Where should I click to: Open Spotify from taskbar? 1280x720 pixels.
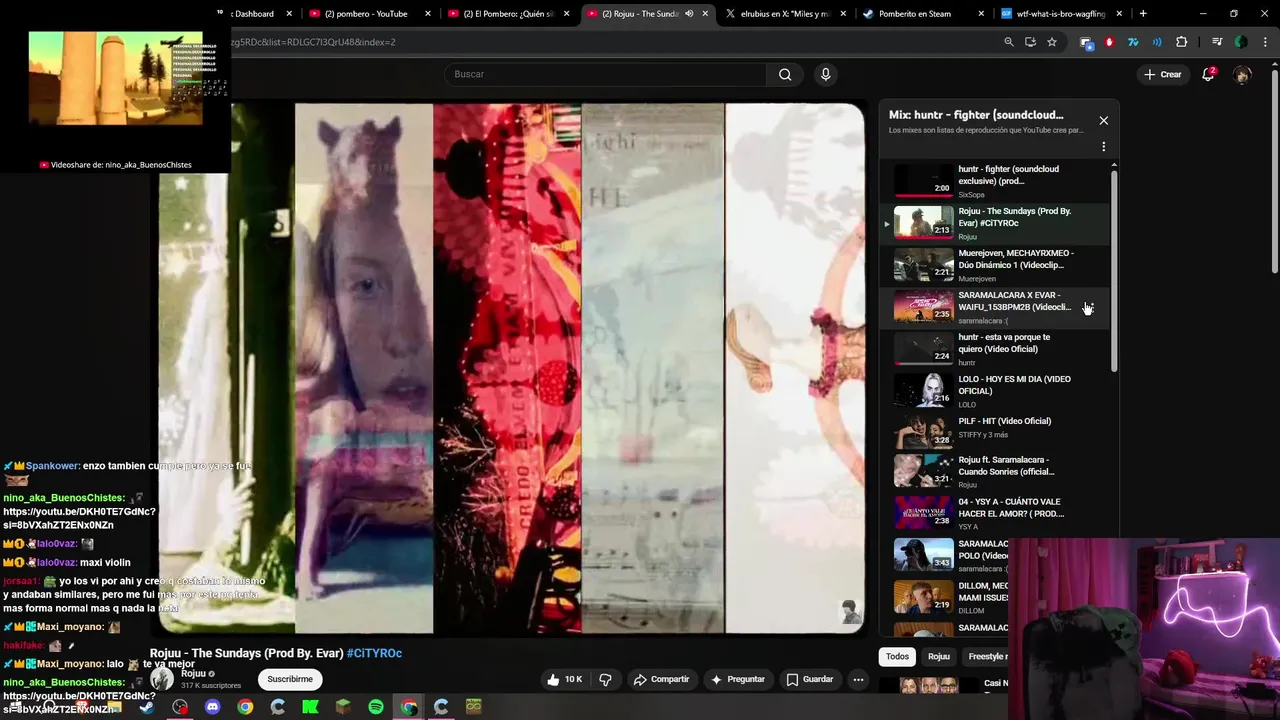376,707
